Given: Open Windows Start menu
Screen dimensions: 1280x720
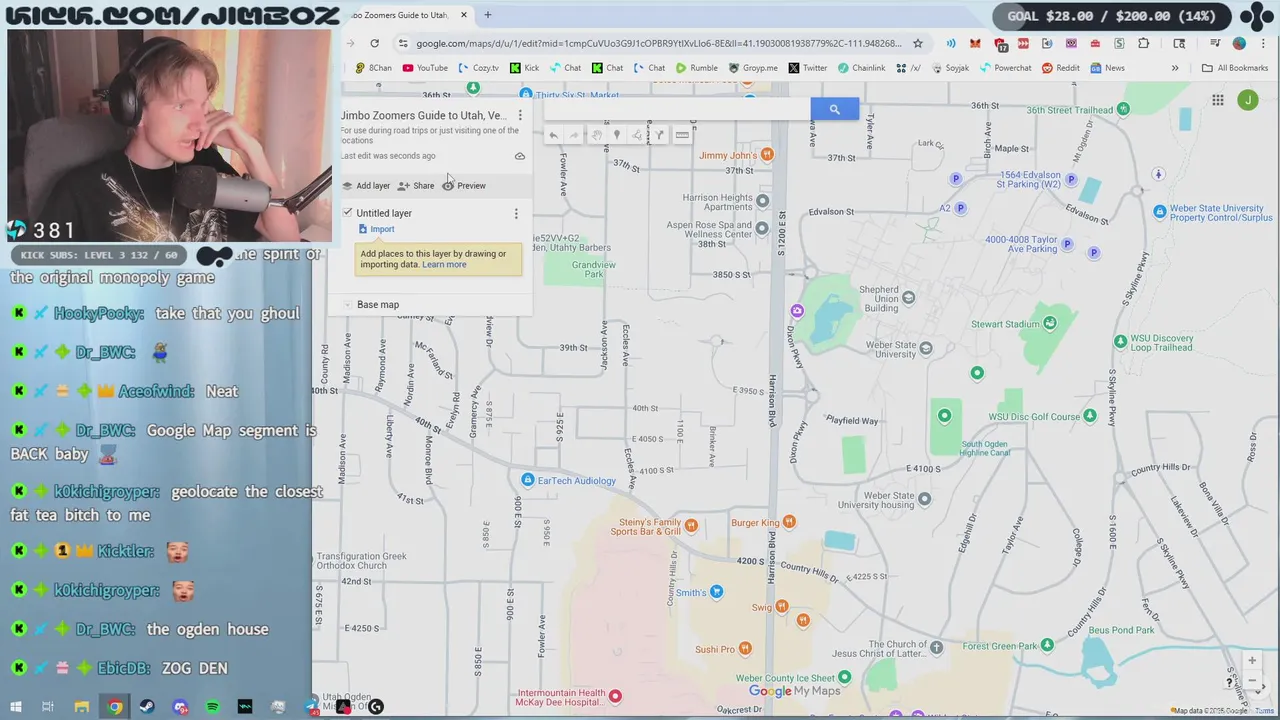Looking at the screenshot, I should tap(16, 707).
